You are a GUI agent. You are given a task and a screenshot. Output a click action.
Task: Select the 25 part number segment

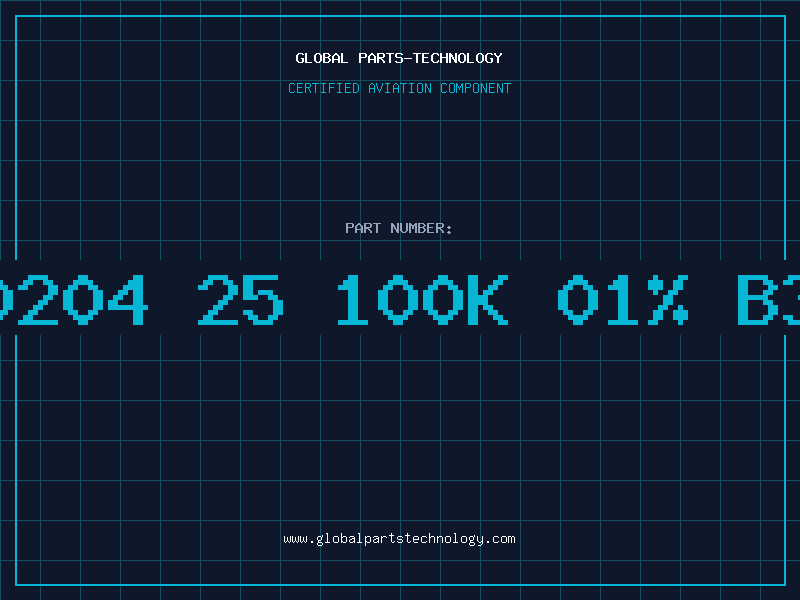[240, 300]
